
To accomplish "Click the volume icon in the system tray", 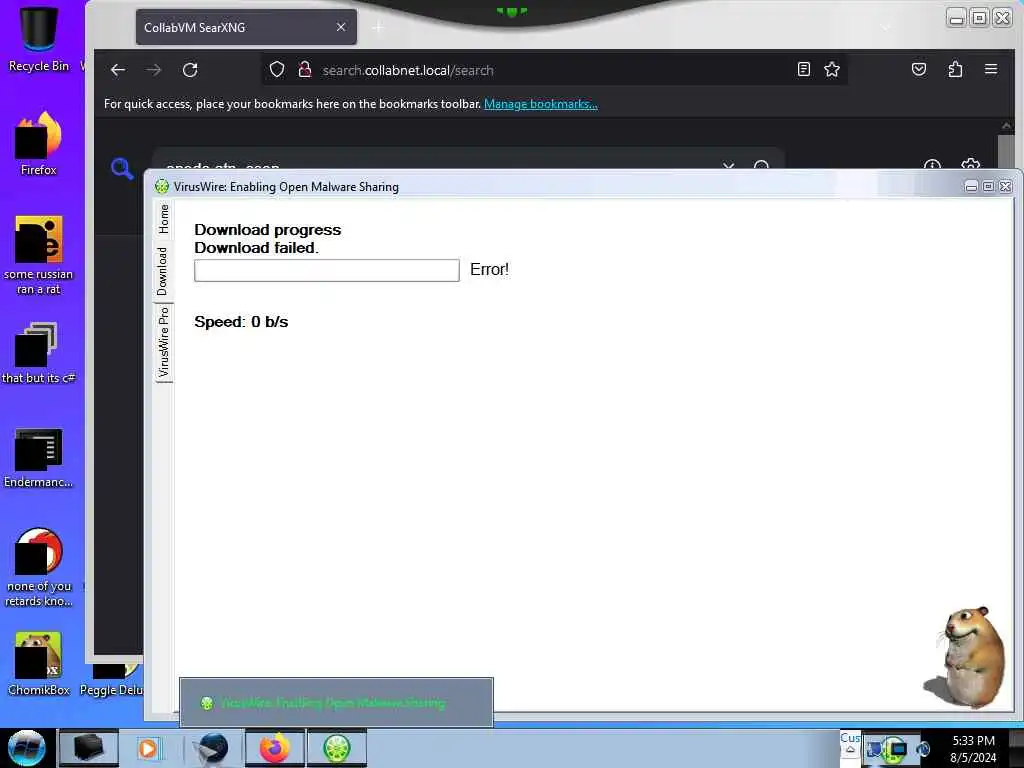I will 922,749.
